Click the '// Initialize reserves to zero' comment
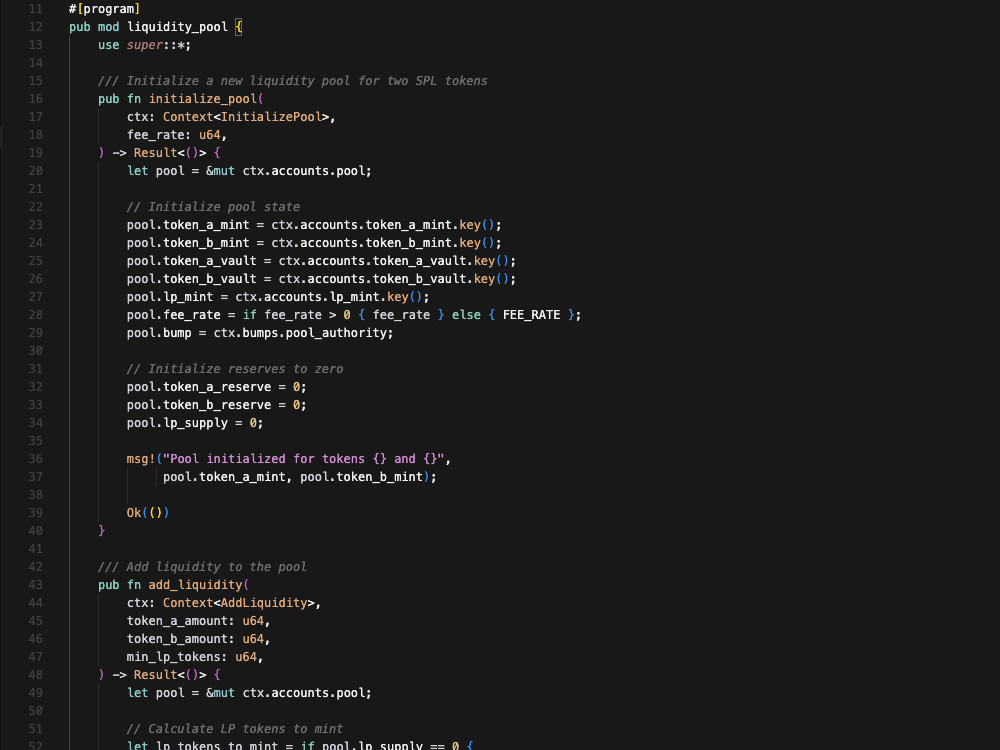The image size is (1000, 750). [x=235, y=369]
